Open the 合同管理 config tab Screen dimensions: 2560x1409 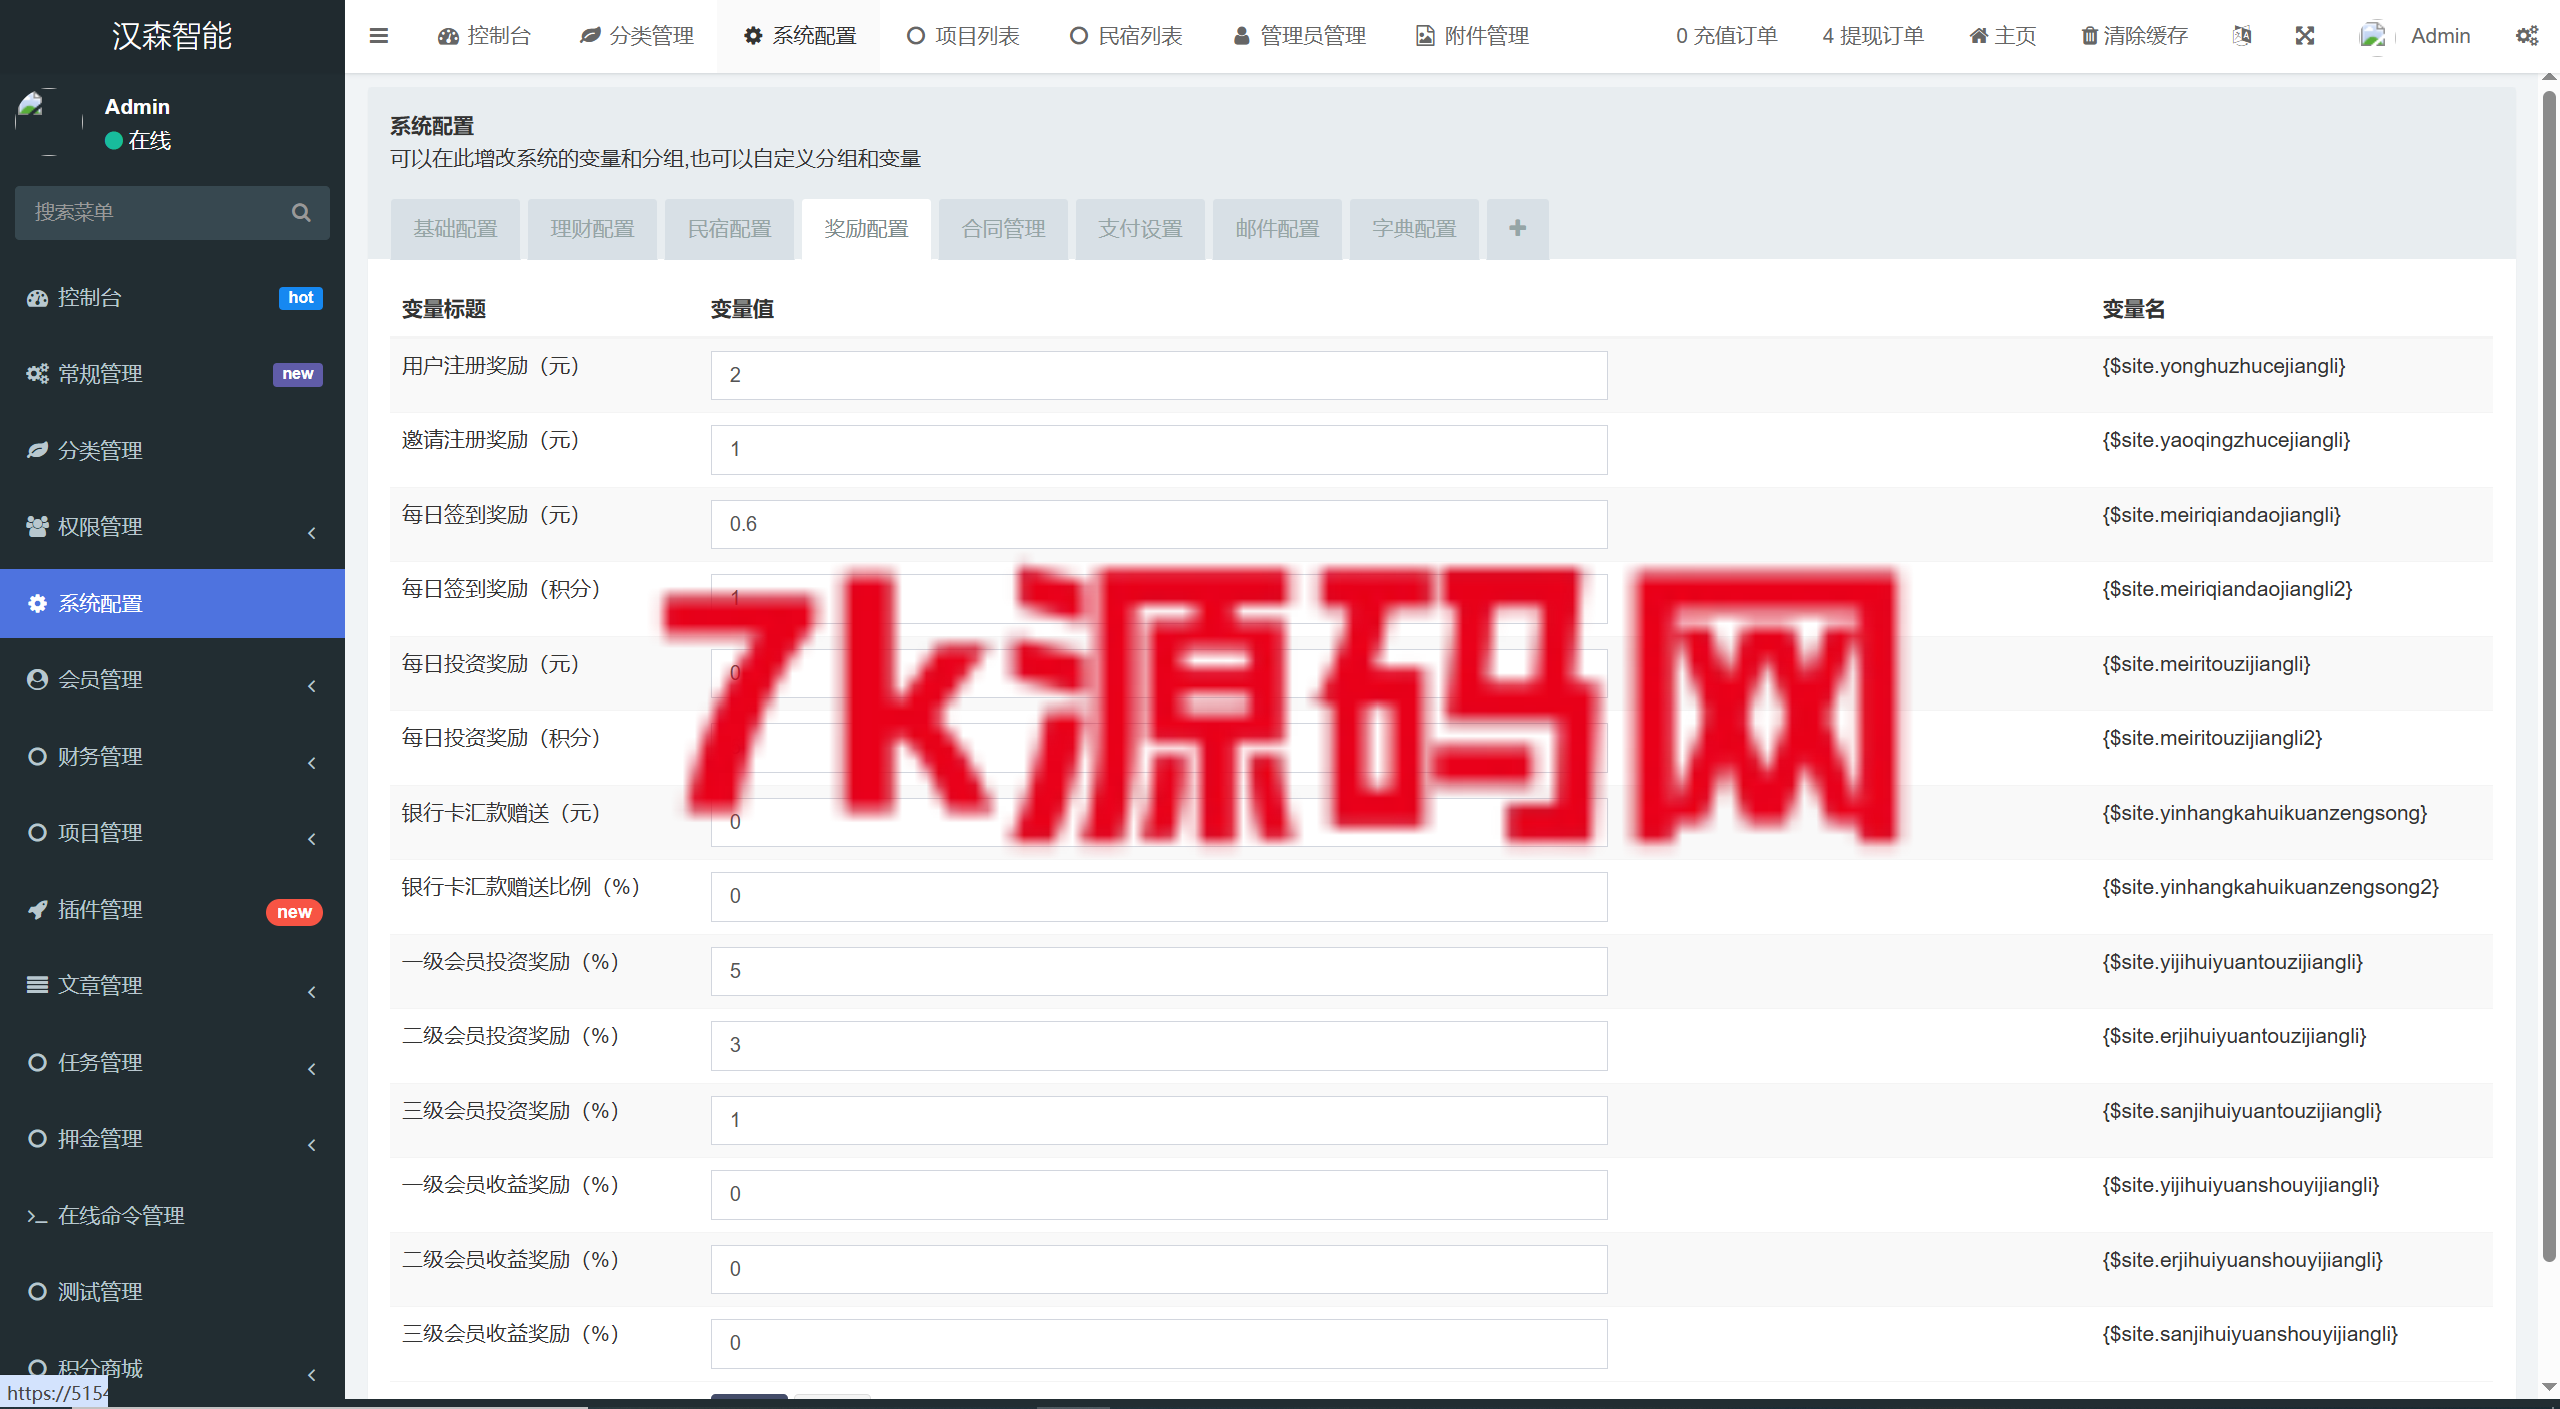1003,229
